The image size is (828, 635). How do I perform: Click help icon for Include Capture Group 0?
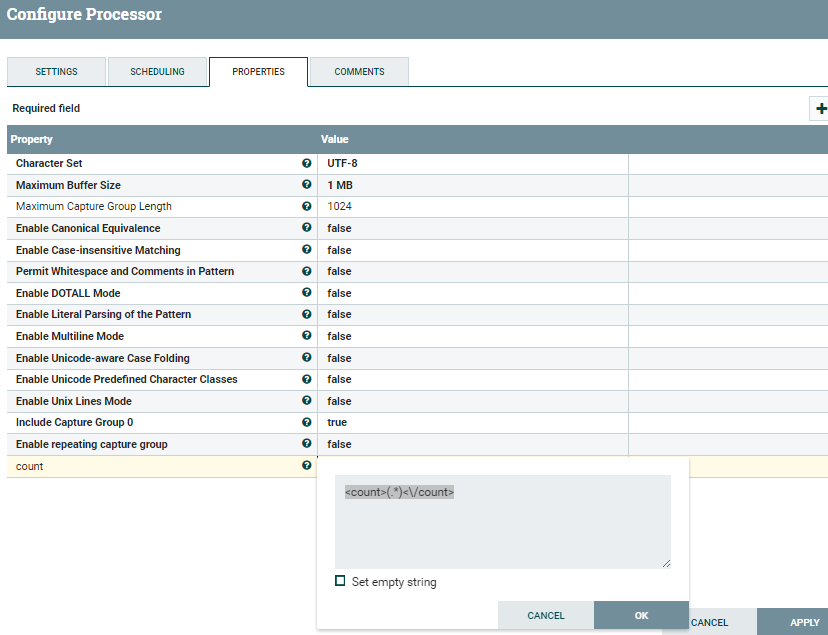307,422
